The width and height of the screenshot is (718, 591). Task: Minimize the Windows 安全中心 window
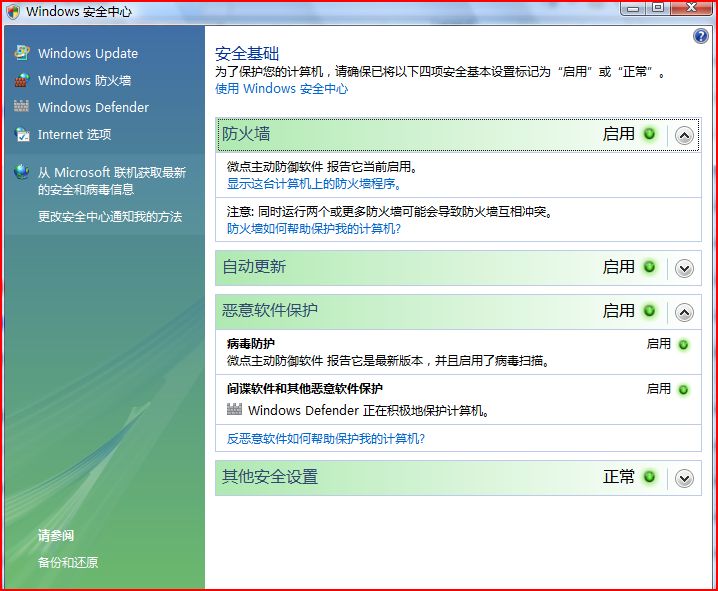[x=633, y=8]
